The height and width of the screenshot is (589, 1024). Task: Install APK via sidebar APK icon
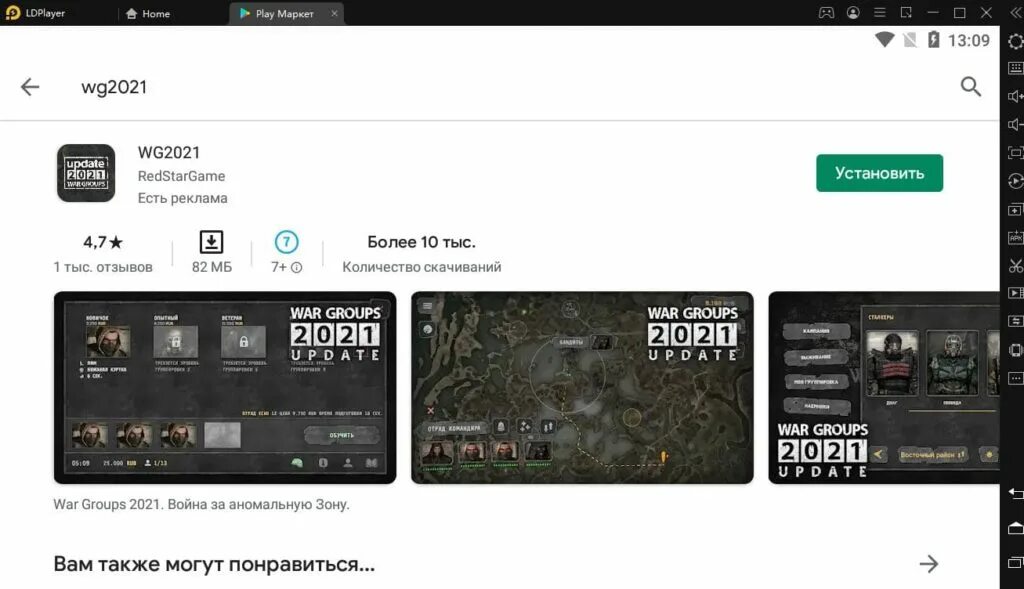(1016, 238)
